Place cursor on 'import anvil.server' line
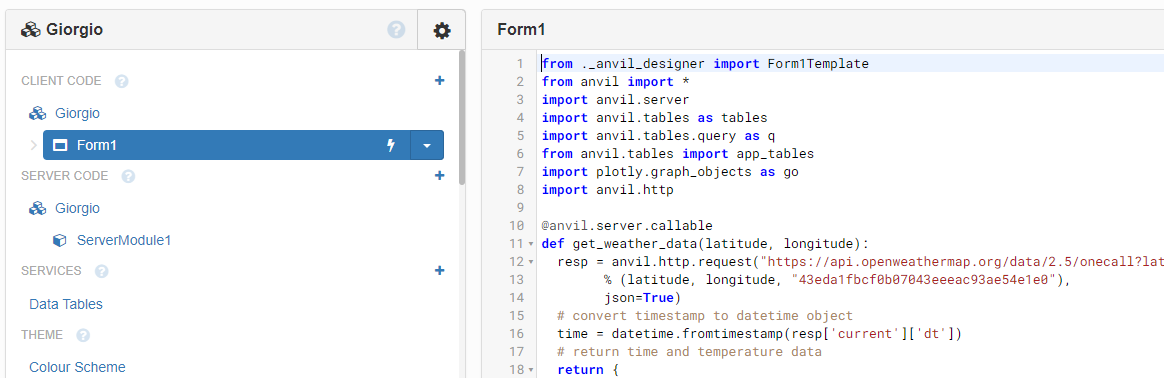Screen dimensions: 1164x378 (615, 100)
